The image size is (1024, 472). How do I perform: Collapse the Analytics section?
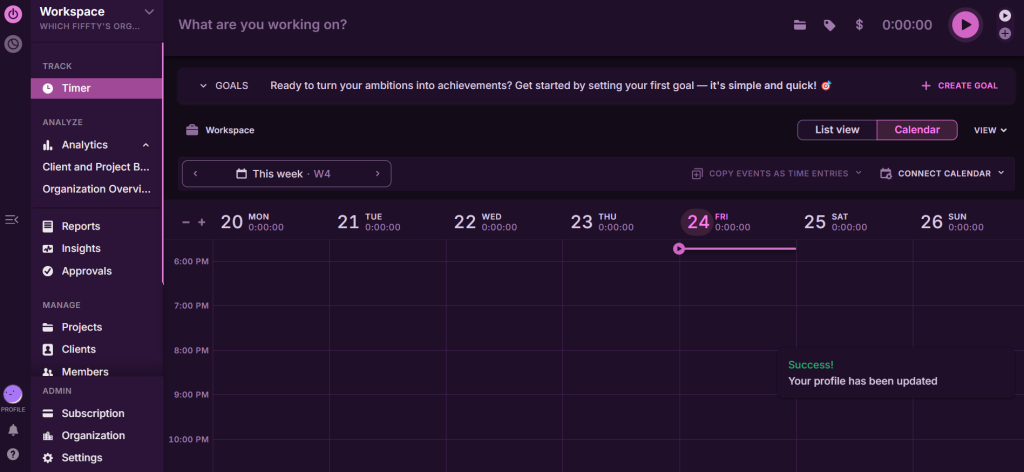pos(146,145)
